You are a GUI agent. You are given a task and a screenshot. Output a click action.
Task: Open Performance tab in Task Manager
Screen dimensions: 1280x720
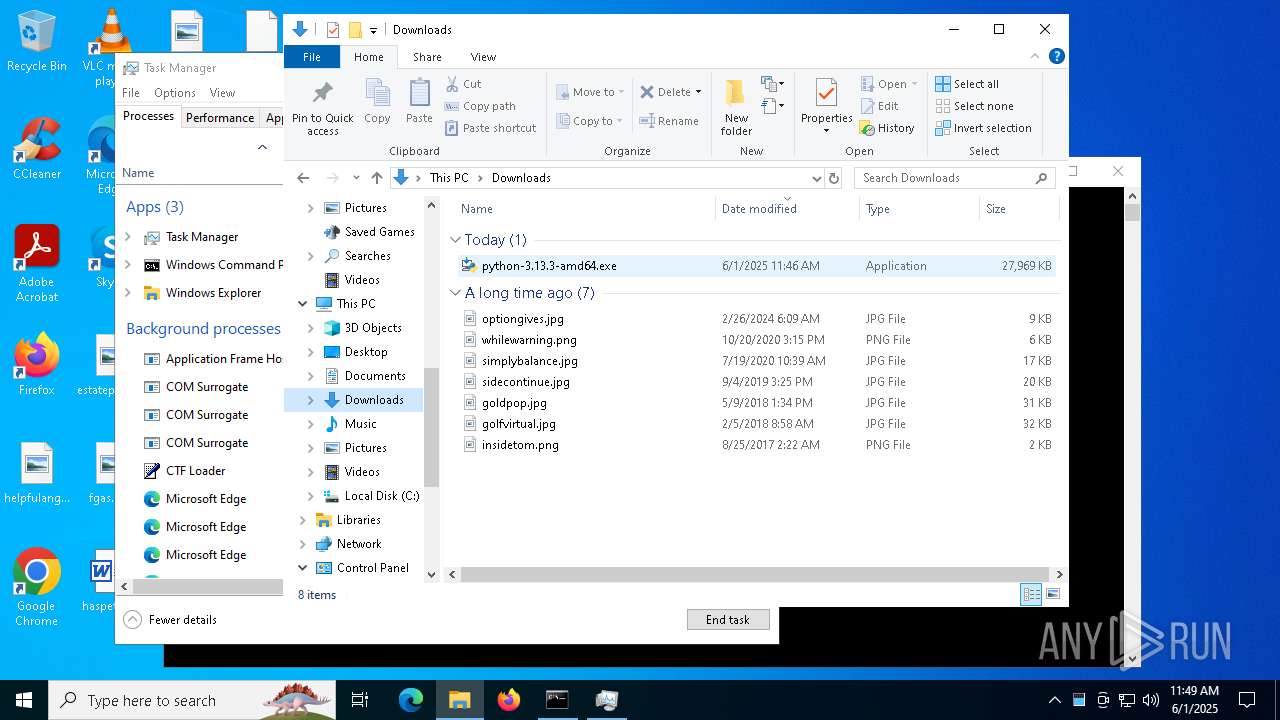220,117
